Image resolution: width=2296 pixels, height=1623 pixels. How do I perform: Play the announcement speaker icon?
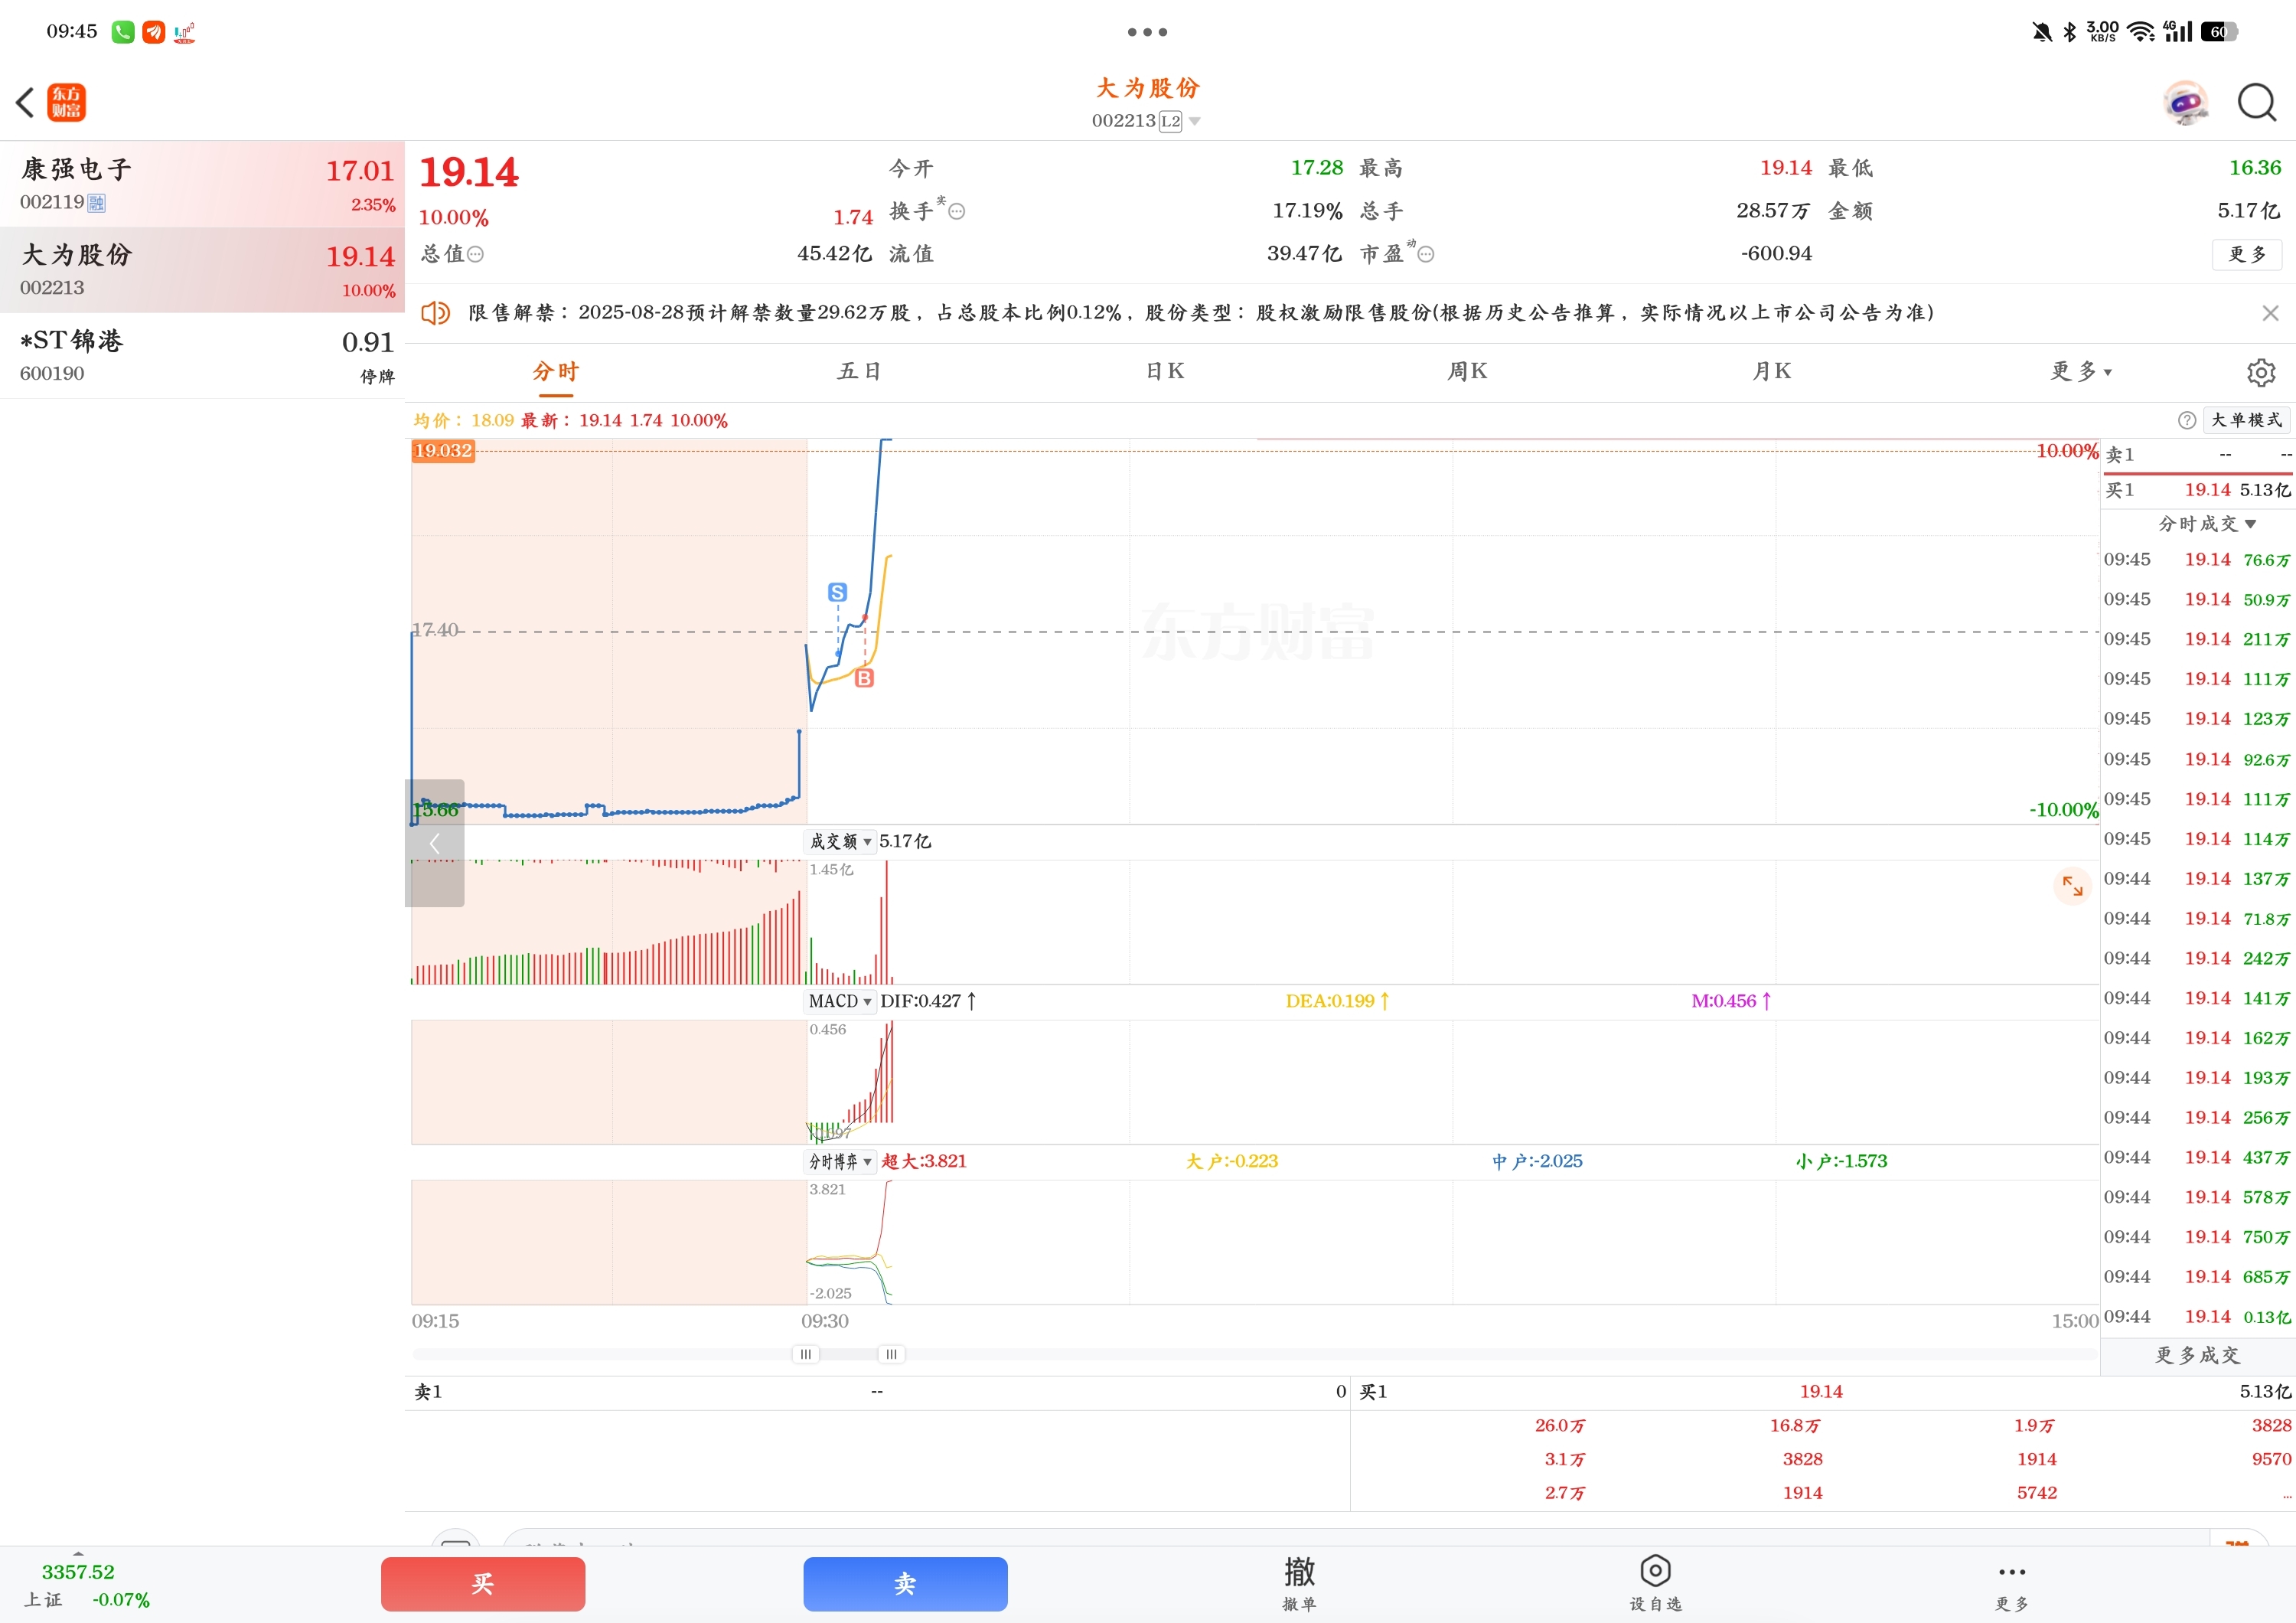click(435, 313)
